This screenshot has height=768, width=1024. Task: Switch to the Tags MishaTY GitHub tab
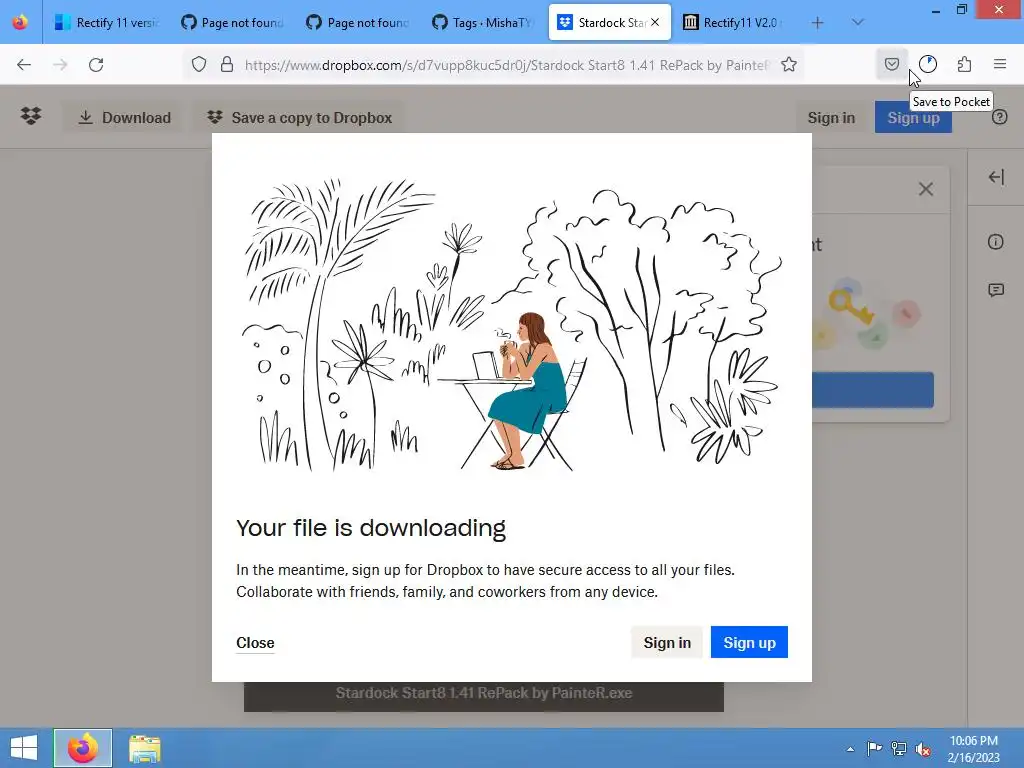pyautogui.click(x=483, y=23)
